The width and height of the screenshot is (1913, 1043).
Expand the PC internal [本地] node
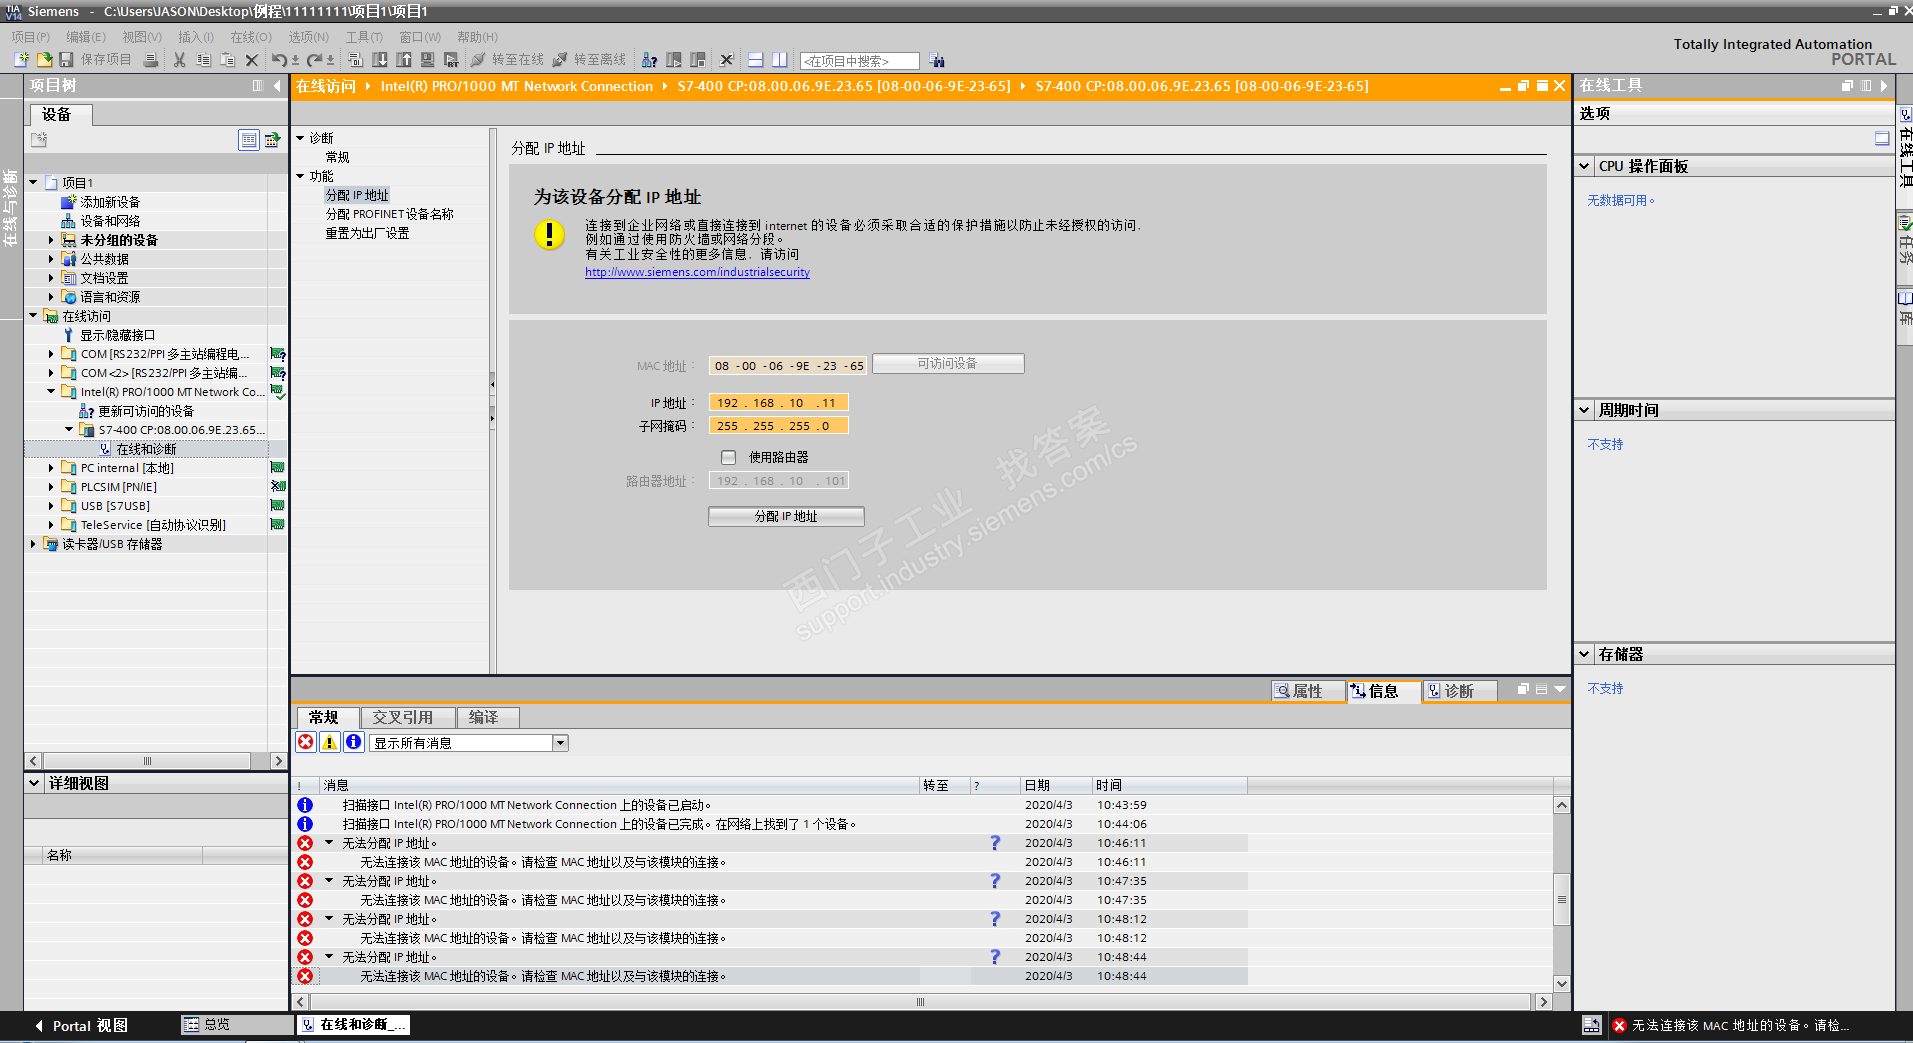click(x=51, y=468)
